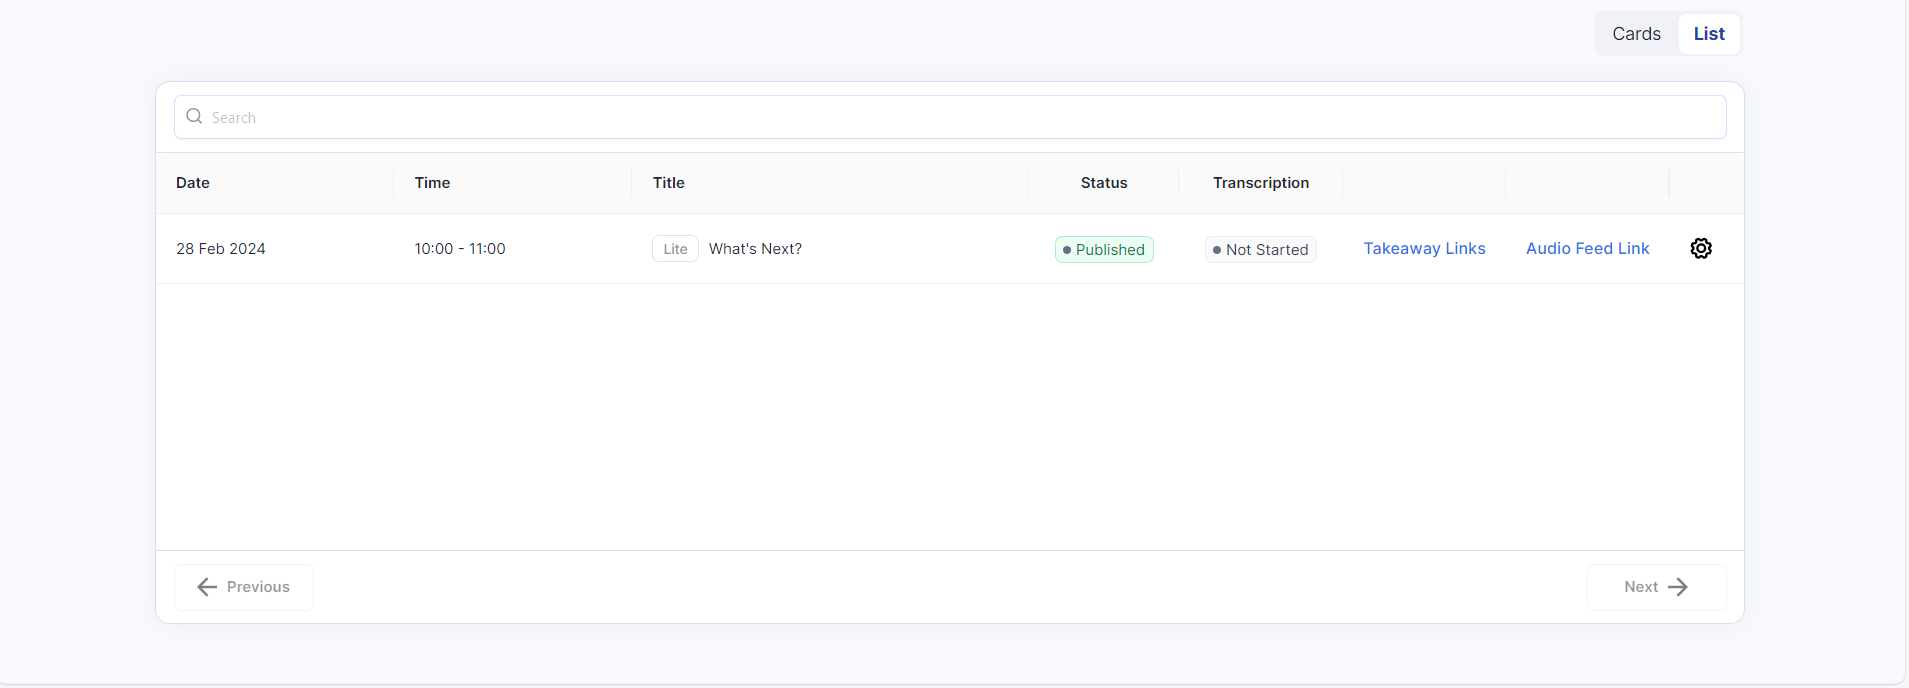Open the What's Next? session title
The height and width of the screenshot is (688, 1909).
pyautogui.click(x=755, y=249)
